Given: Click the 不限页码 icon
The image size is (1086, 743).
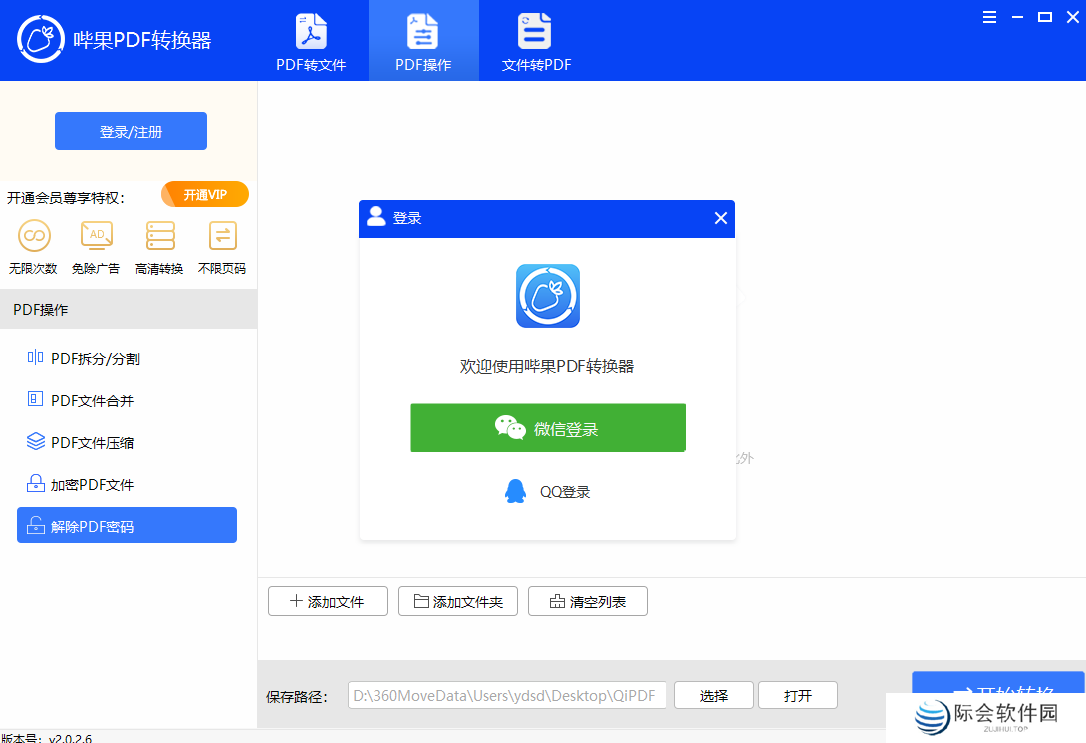Looking at the screenshot, I should [222, 236].
